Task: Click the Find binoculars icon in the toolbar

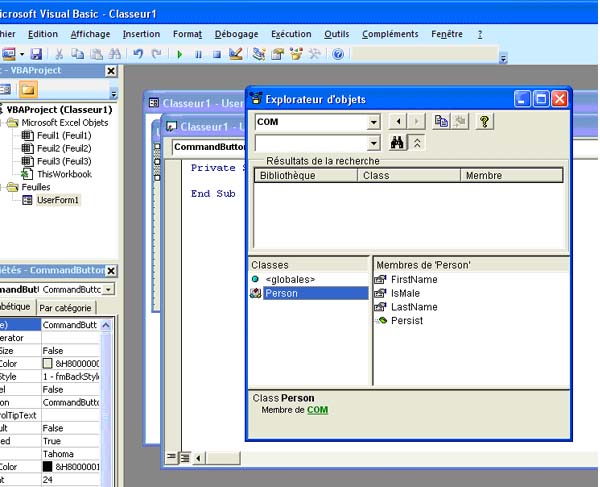Action: pos(115,54)
